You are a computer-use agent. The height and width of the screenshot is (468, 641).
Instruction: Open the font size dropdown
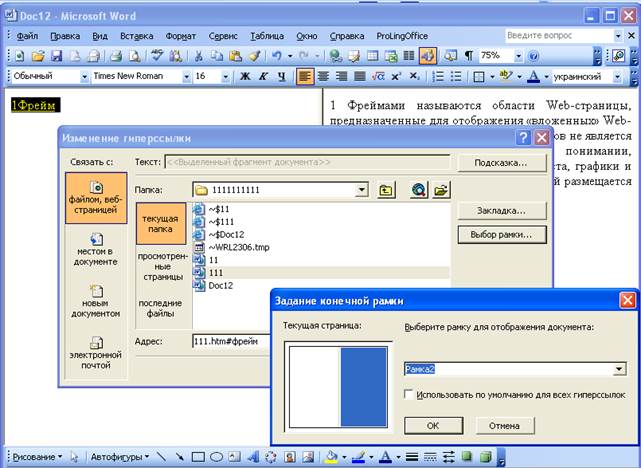pyautogui.click(x=225, y=76)
